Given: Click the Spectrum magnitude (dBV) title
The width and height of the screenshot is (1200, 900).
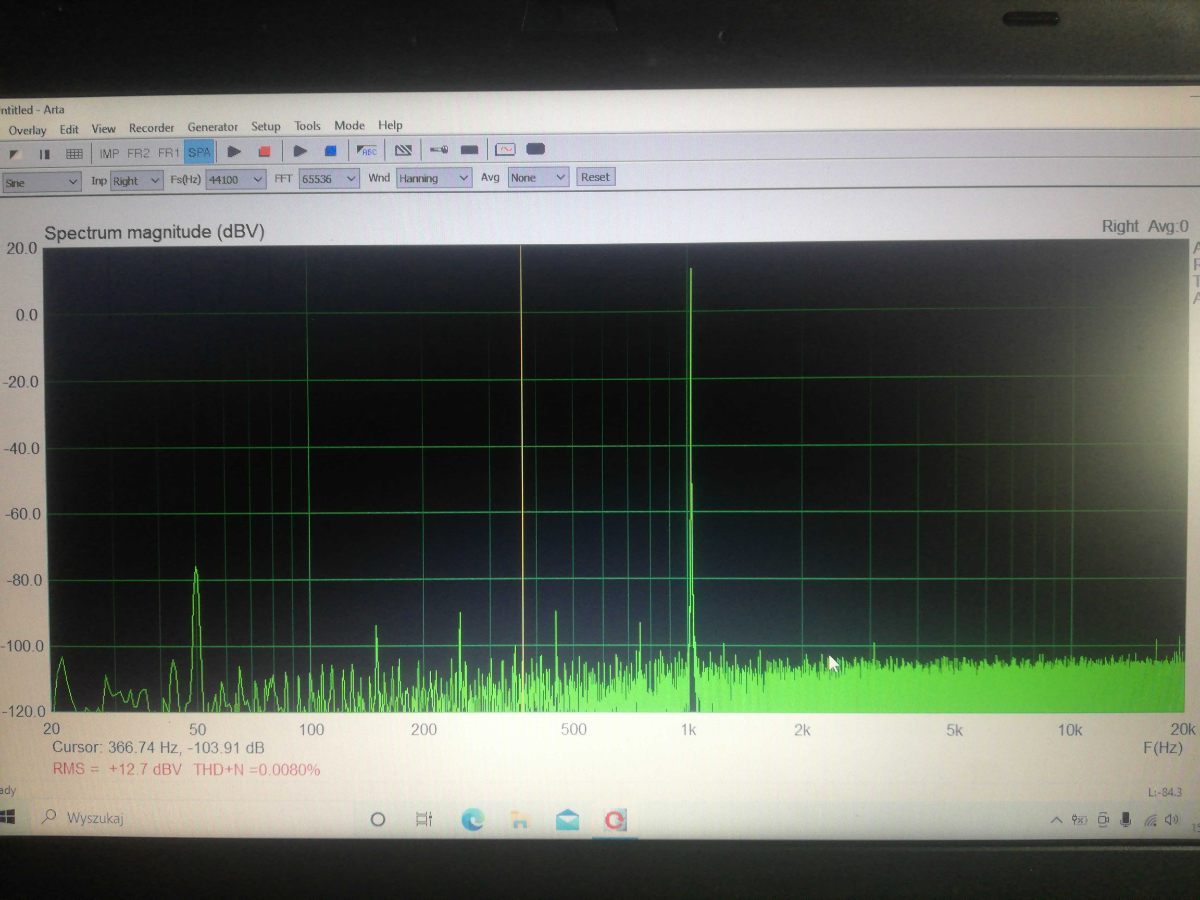Looking at the screenshot, I should pos(154,232).
